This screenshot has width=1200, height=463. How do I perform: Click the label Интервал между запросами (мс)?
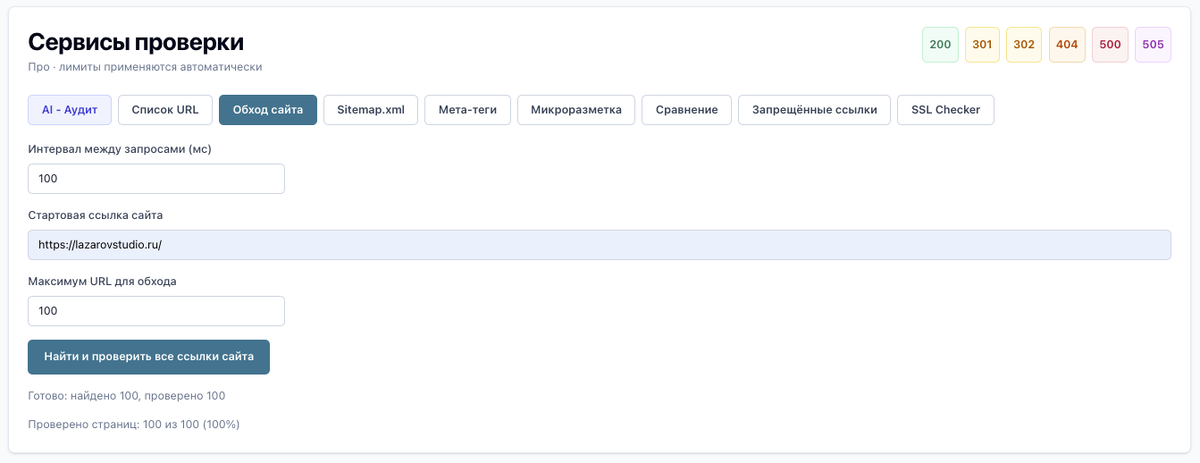120,149
